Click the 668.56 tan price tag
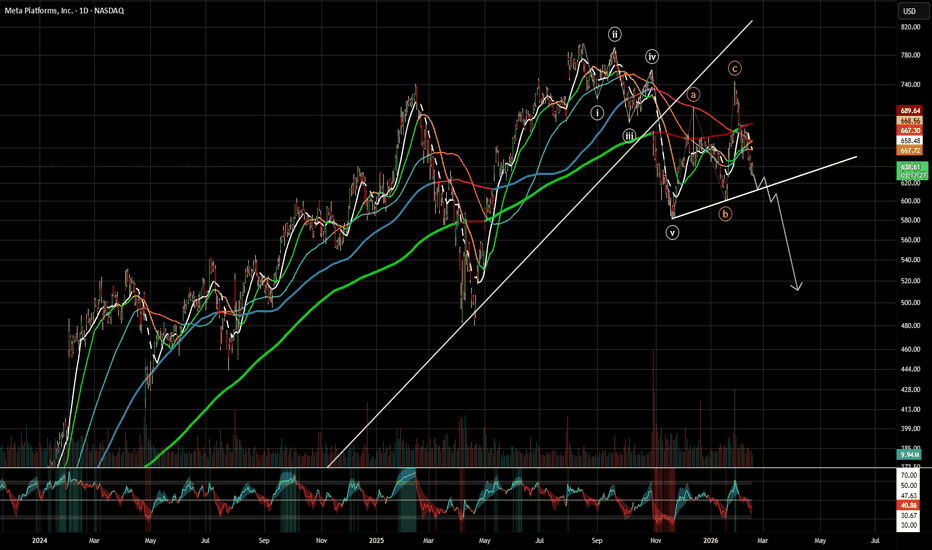The width and height of the screenshot is (932, 550). pos(910,121)
